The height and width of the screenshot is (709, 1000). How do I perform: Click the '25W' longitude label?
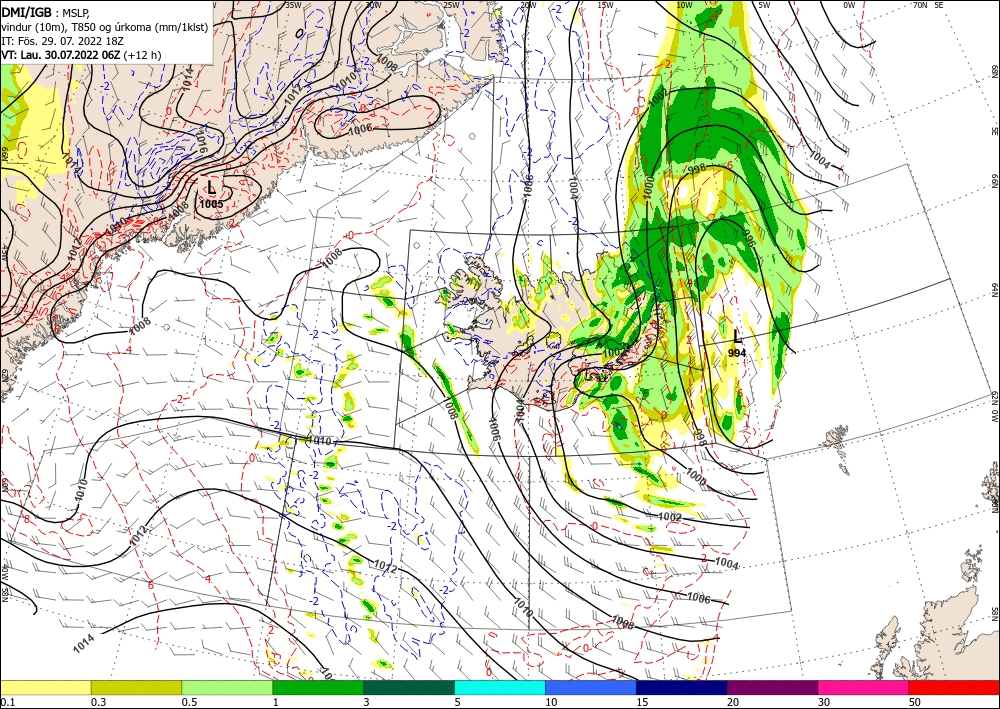pyautogui.click(x=452, y=5)
